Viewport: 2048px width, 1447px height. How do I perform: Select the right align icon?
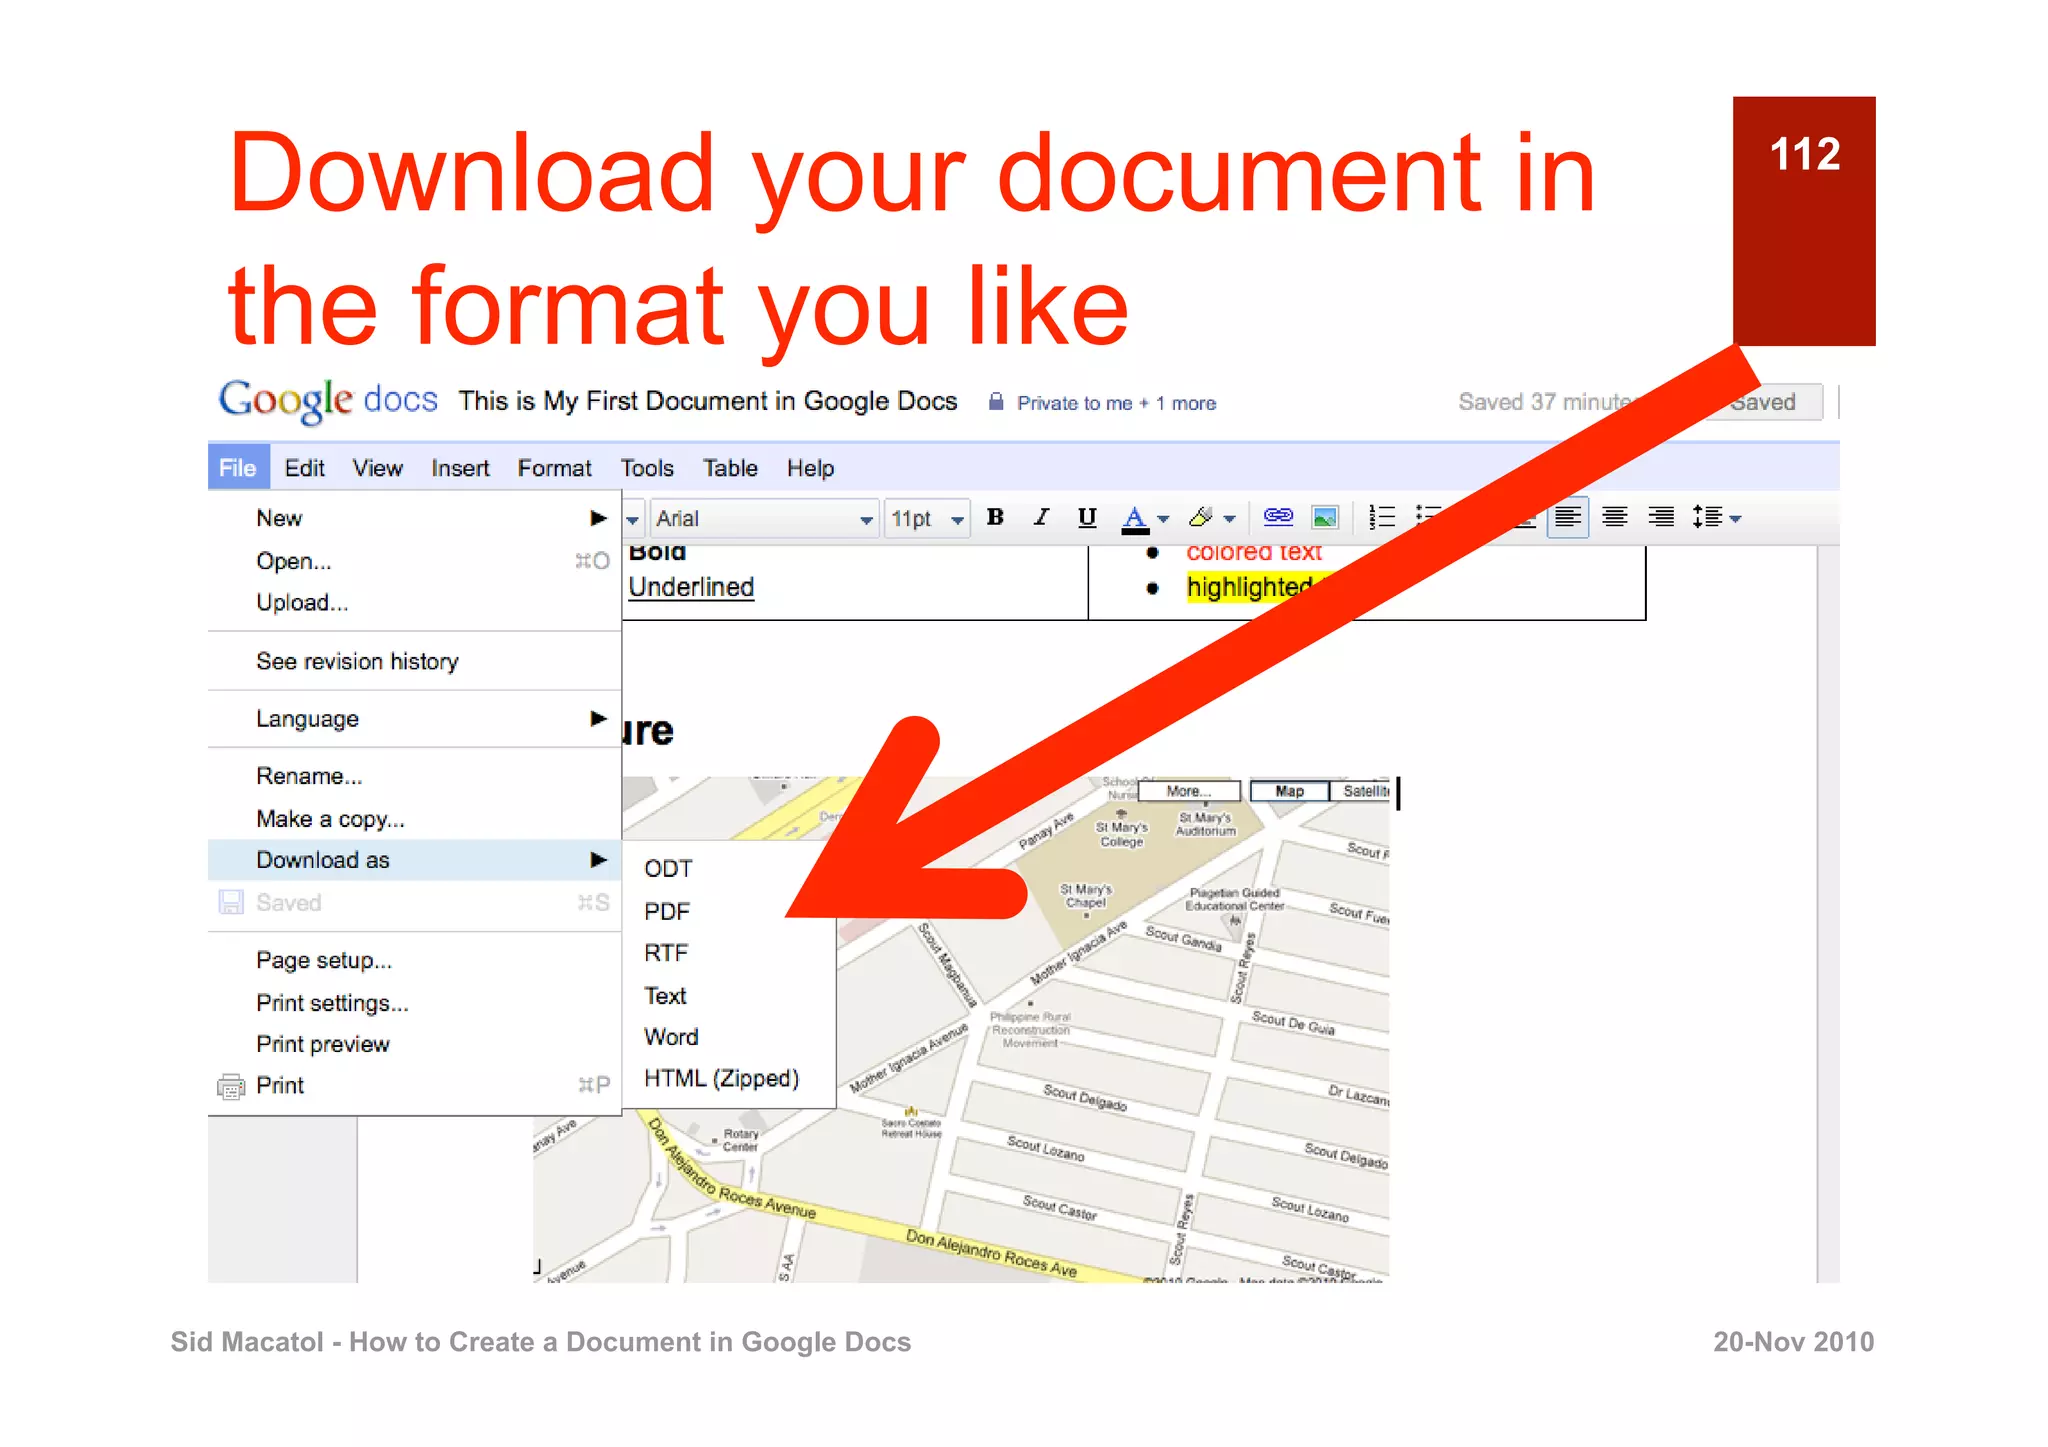point(1661,518)
